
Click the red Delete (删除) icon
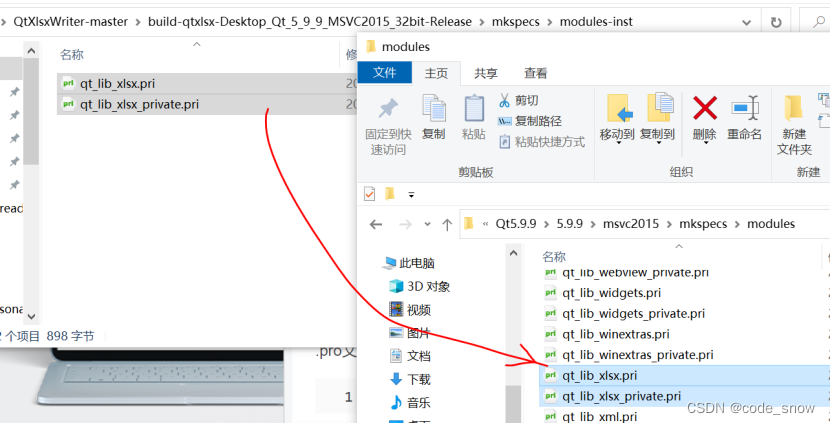click(x=705, y=108)
